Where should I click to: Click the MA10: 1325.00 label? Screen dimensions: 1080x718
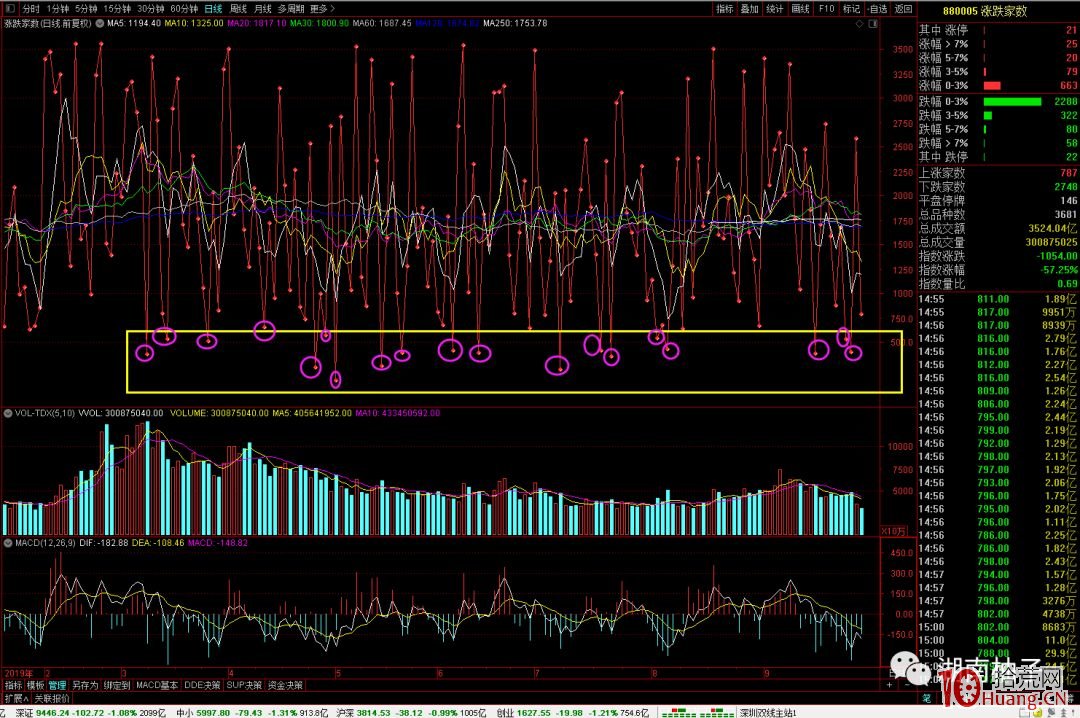point(194,23)
